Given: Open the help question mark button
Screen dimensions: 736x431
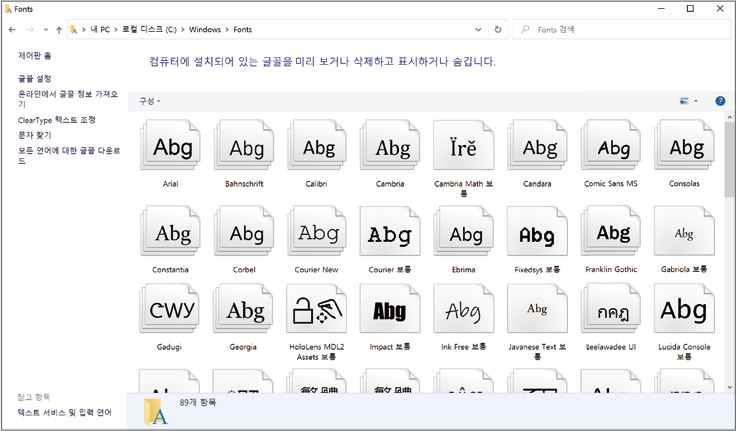Looking at the screenshot, I should pyautogui.click(x=720, y=101).
